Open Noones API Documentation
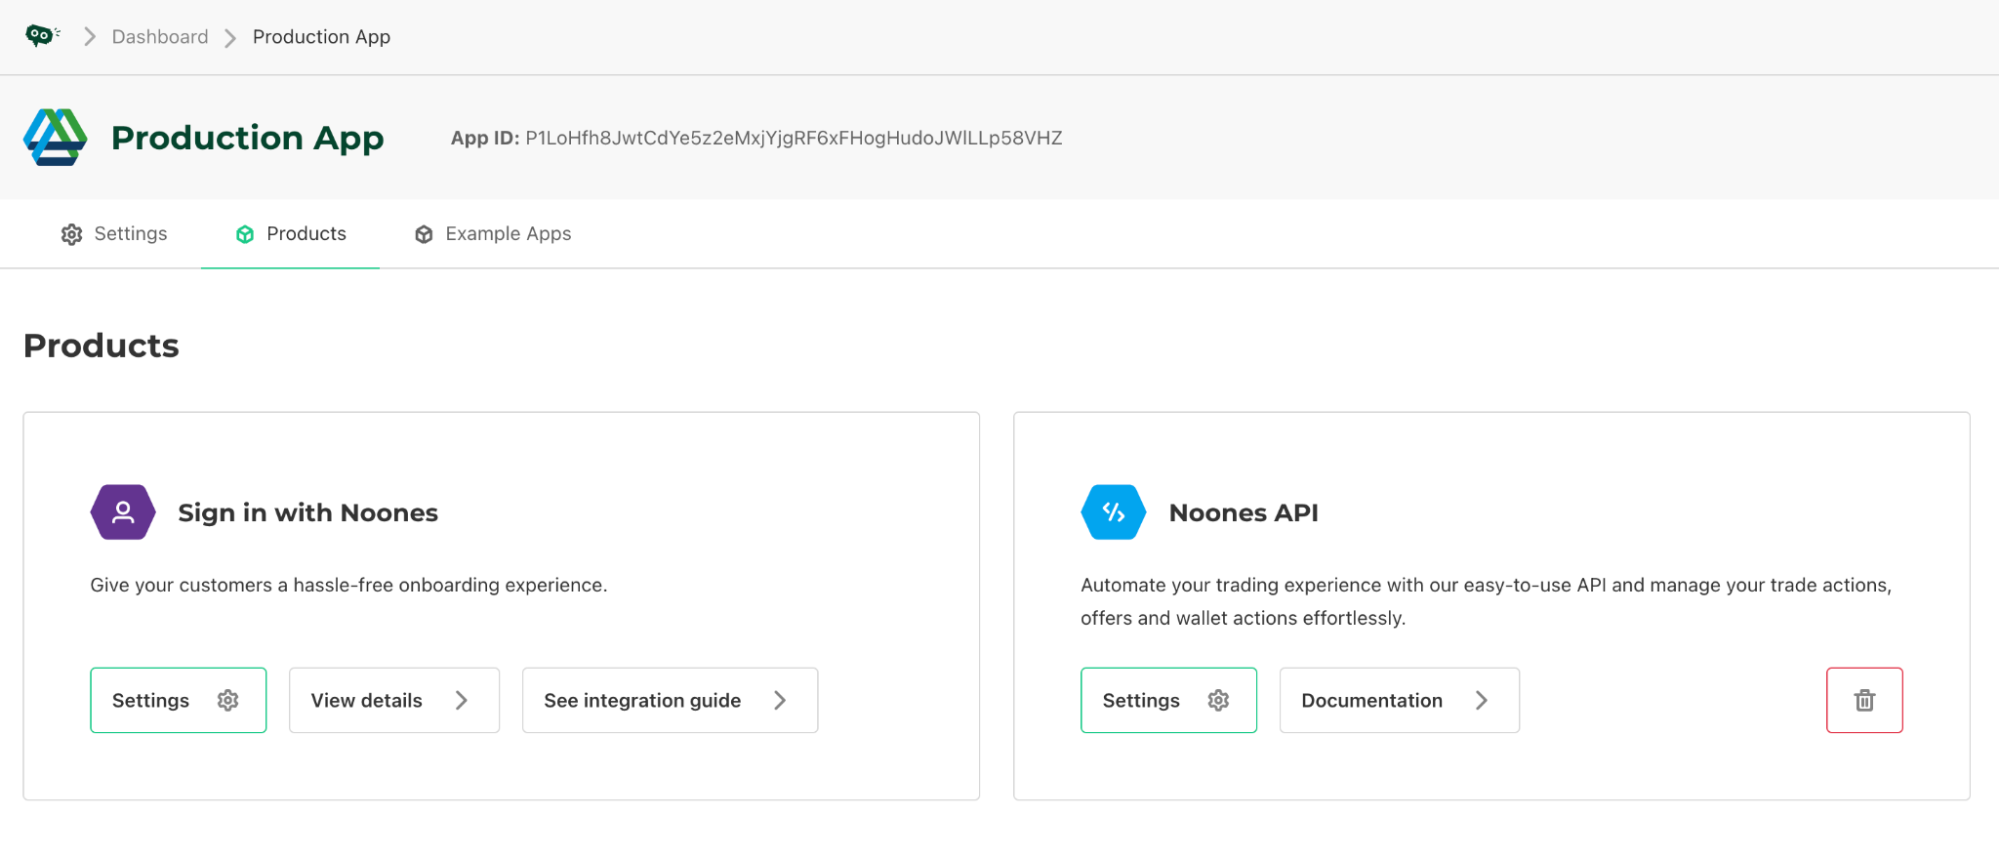Image resolution: width=1999 pixels, height=859 pixels. [x=1399, y=700]
